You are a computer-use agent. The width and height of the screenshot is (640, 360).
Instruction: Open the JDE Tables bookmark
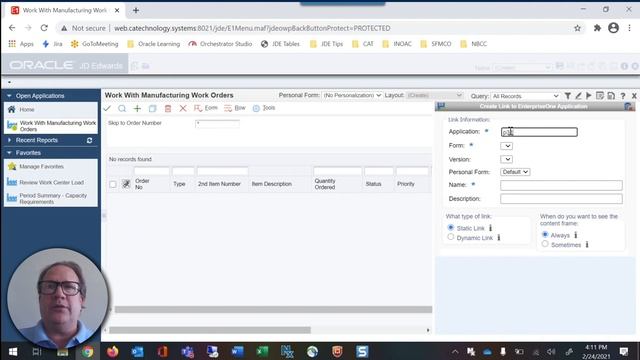280,44
